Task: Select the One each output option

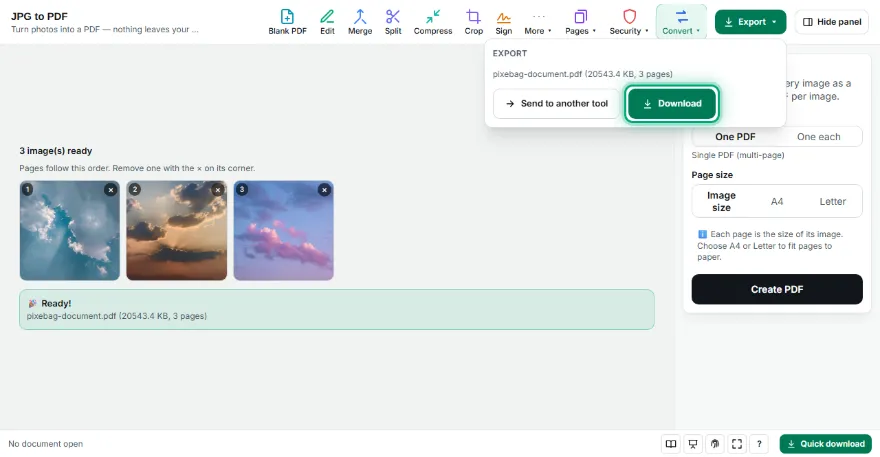Action: tap(818, 136)
